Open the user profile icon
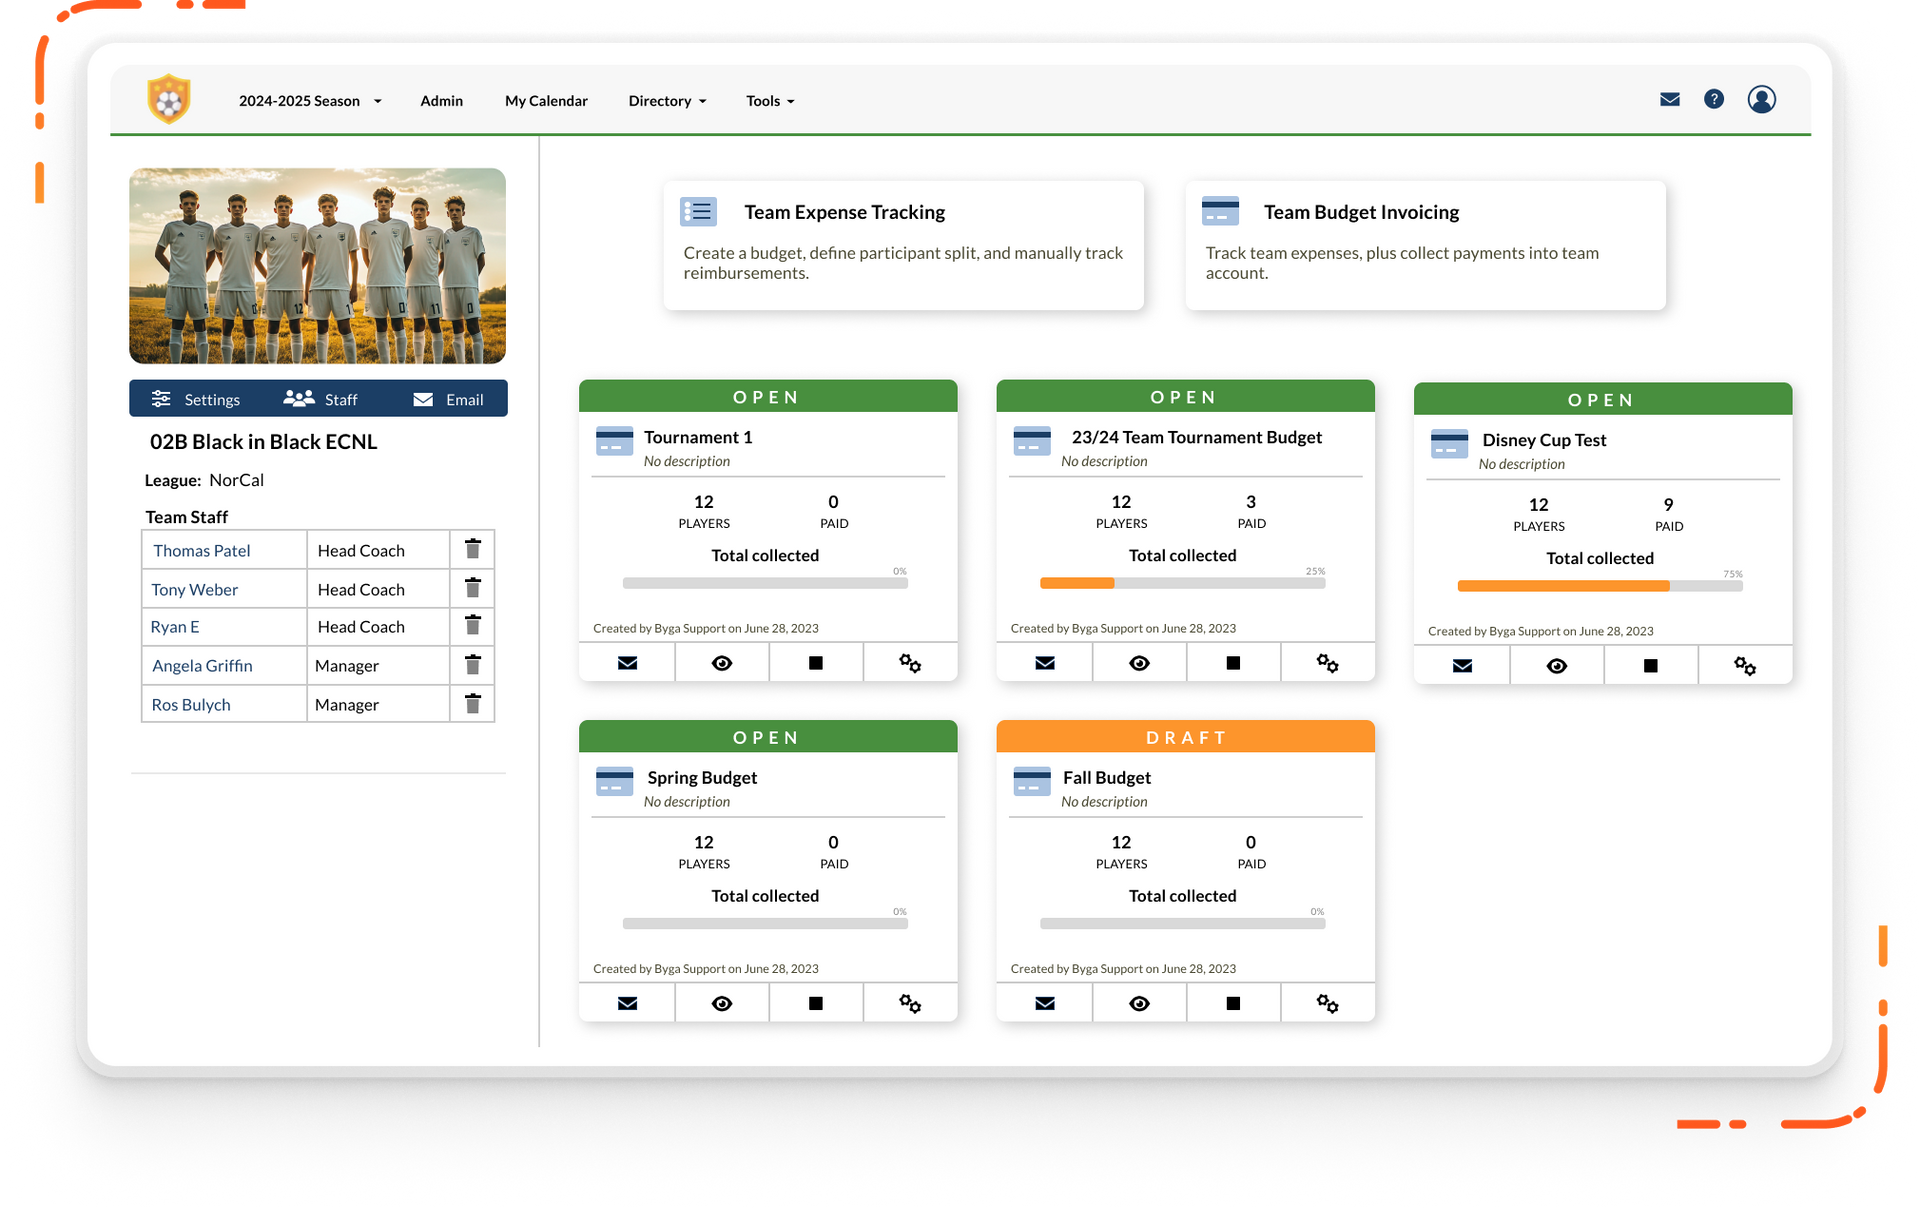This screenshot has height=1208, width=1920. pyautogui.click(x=1762, y=99)
